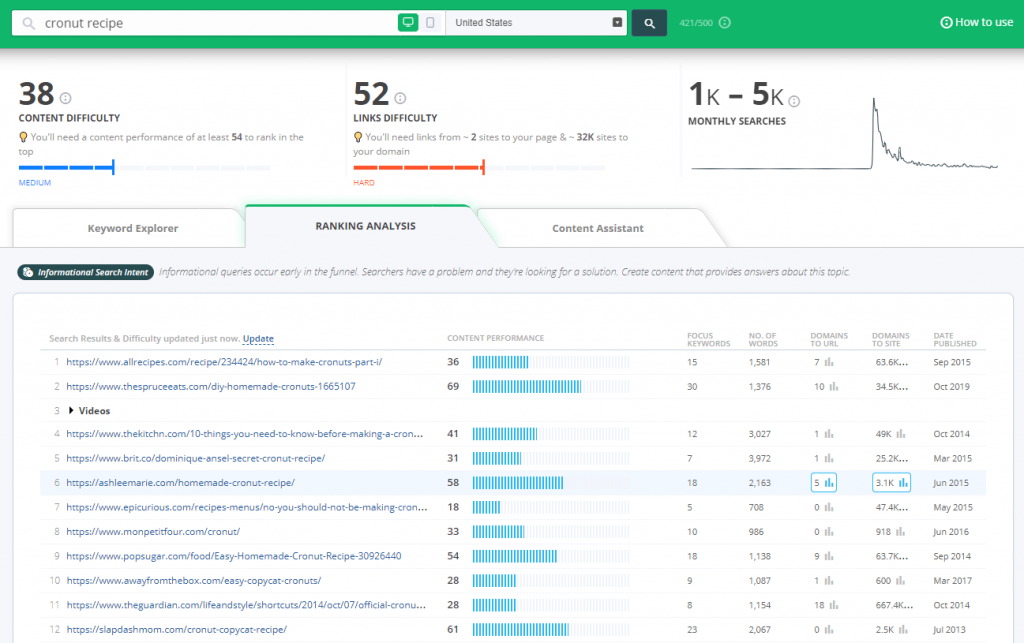Switch to the Keyword Explorer tab

point(132,228)
